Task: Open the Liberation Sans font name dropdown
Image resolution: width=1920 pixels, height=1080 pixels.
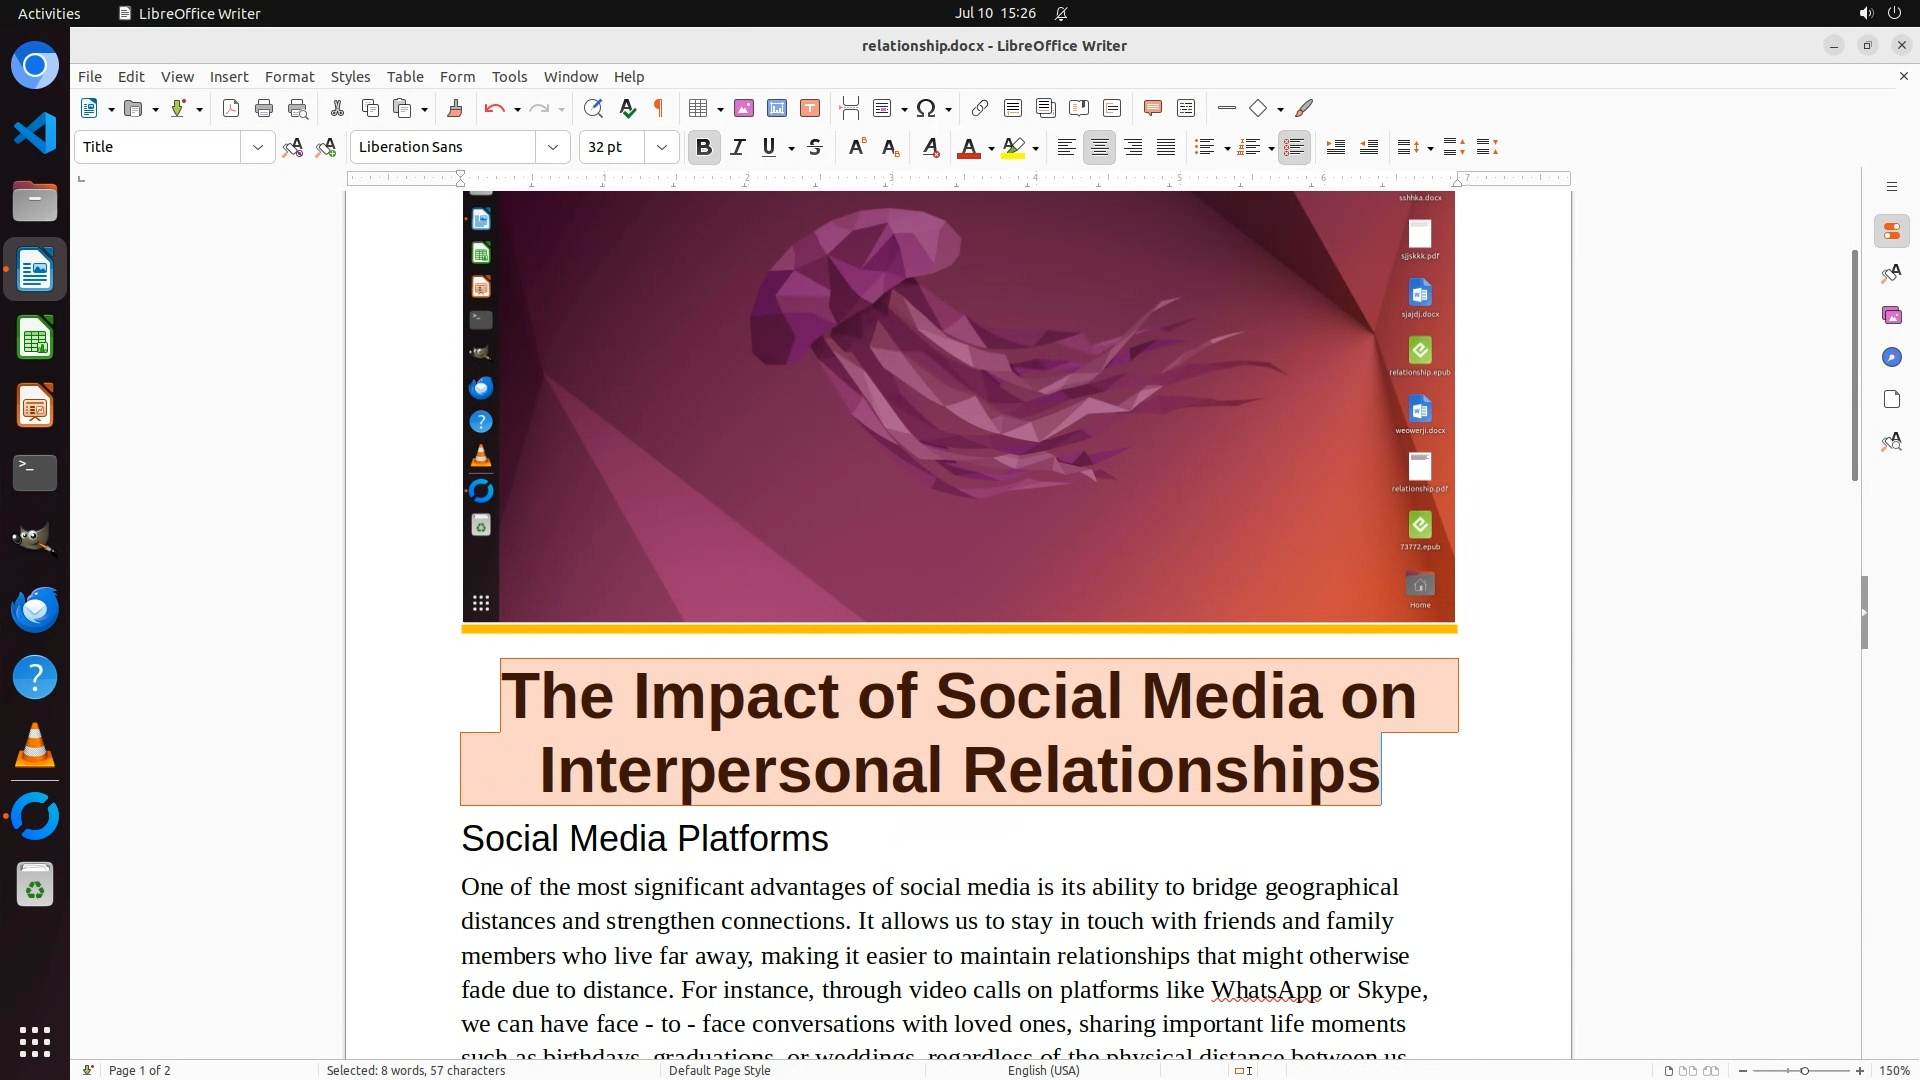Action: (552, 147)
